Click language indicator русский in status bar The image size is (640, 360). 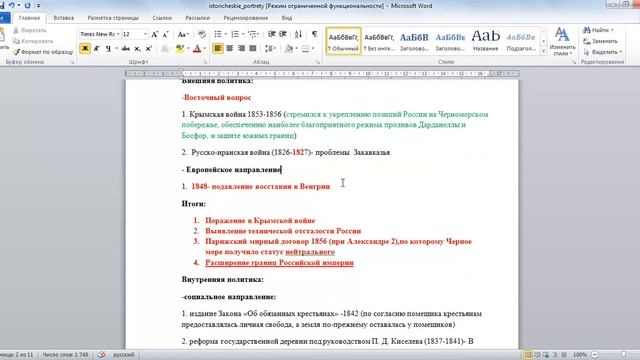click(x=124, y=355)
